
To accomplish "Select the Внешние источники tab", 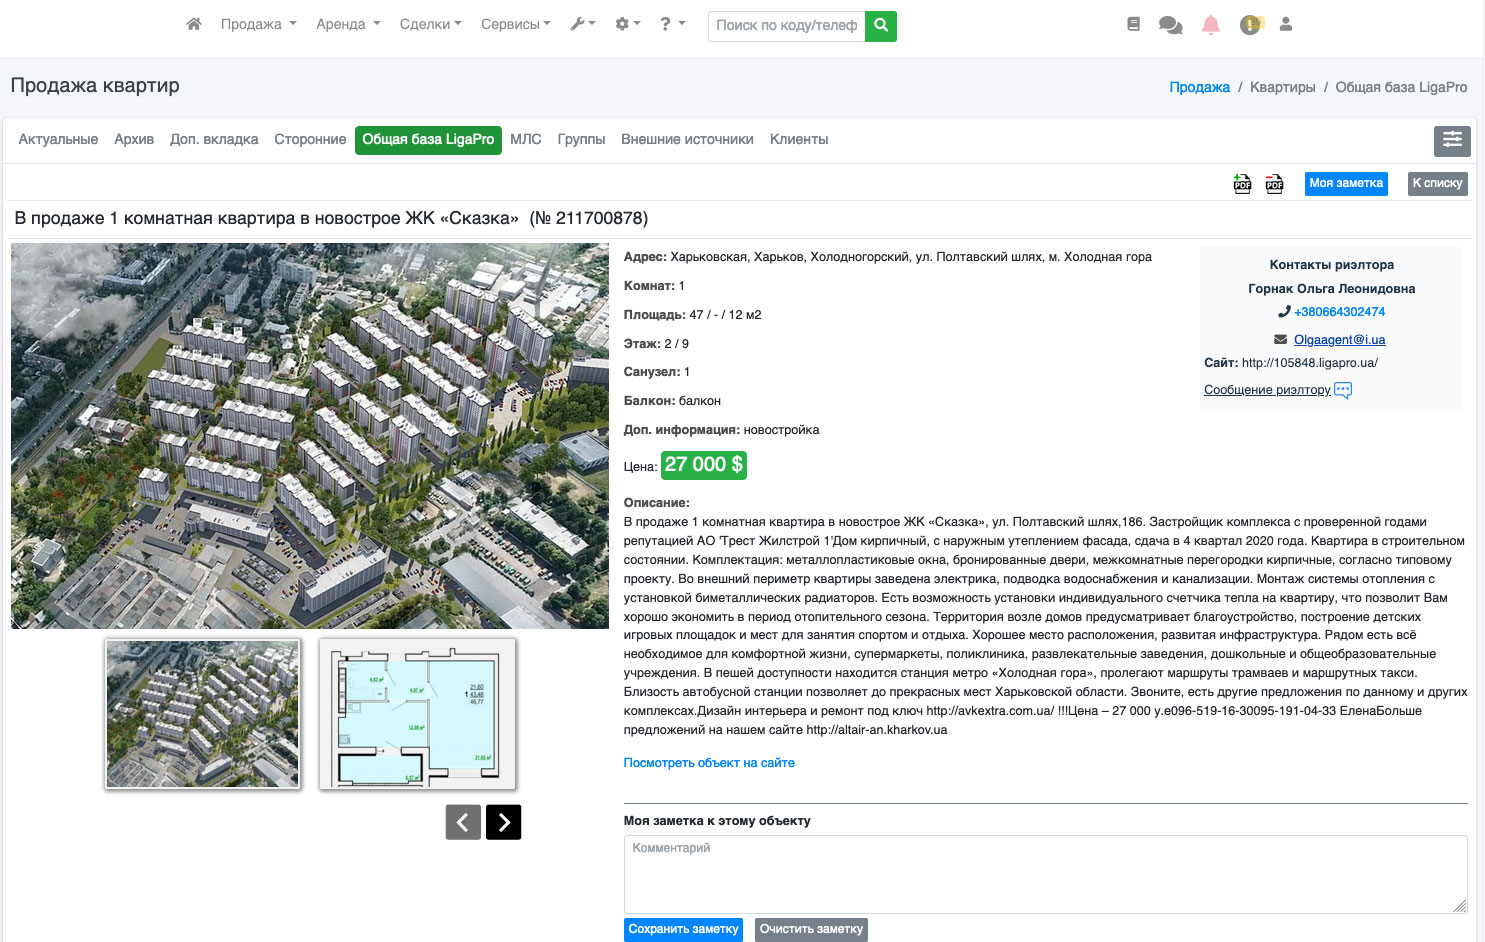I will pos(687,140).
